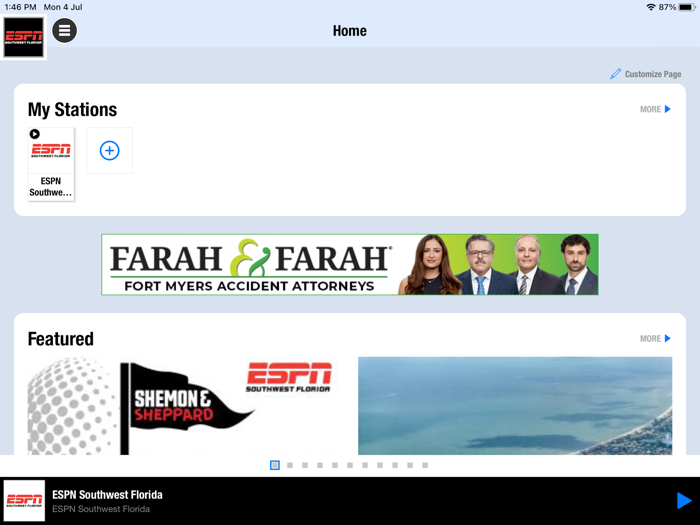The image size is (700, 525).
Task: Tap the Wi-Fi status icon
Action: point(651,7)
